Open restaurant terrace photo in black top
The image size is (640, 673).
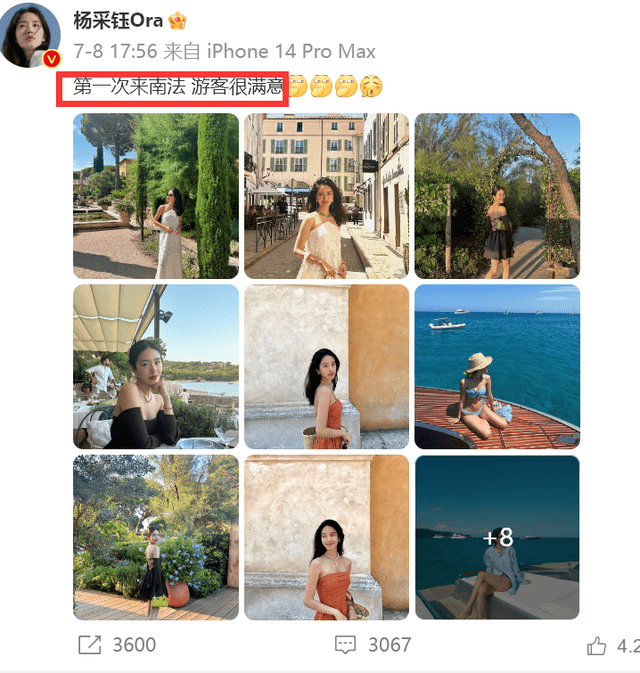click(x=156, y=367)
